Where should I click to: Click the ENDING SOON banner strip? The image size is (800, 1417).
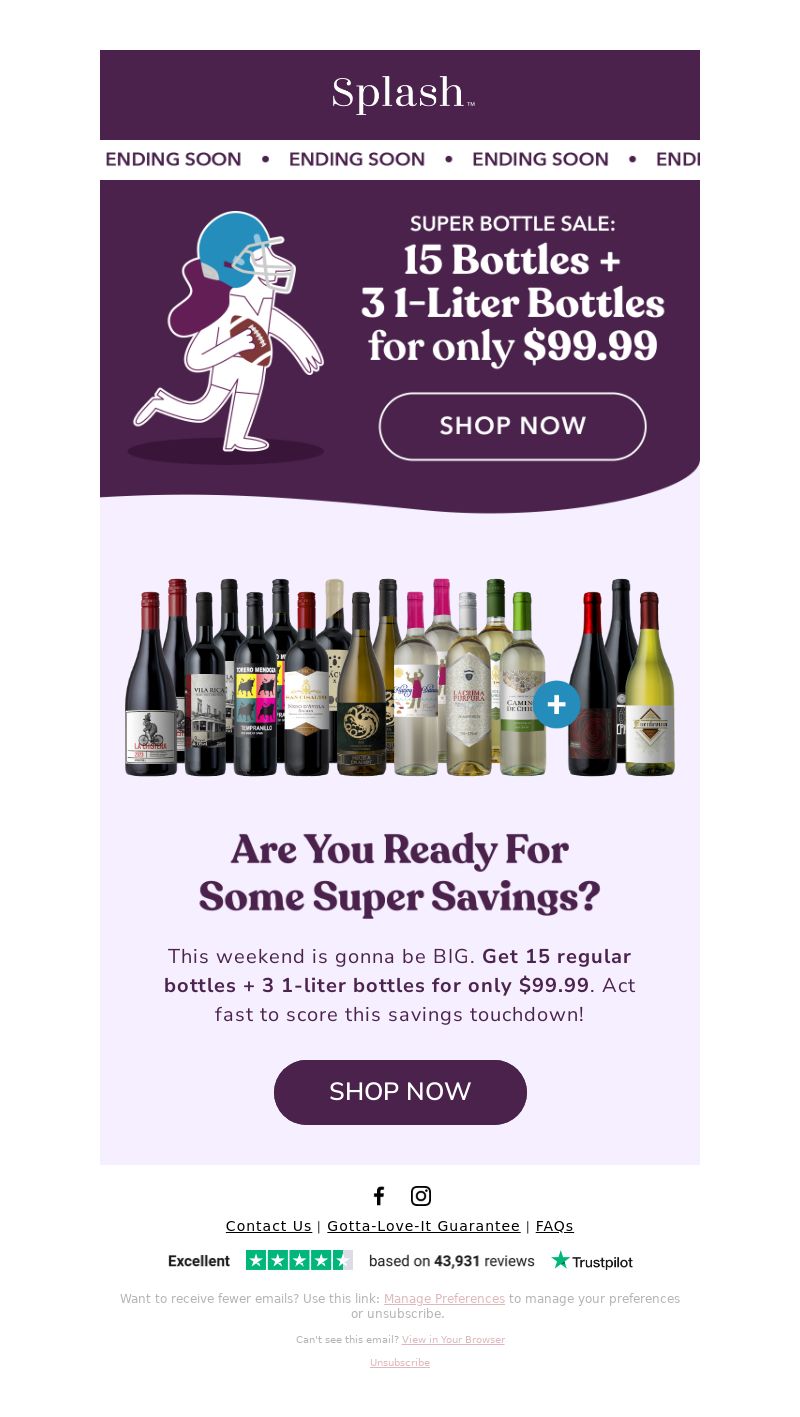click(x=400, y=160)
